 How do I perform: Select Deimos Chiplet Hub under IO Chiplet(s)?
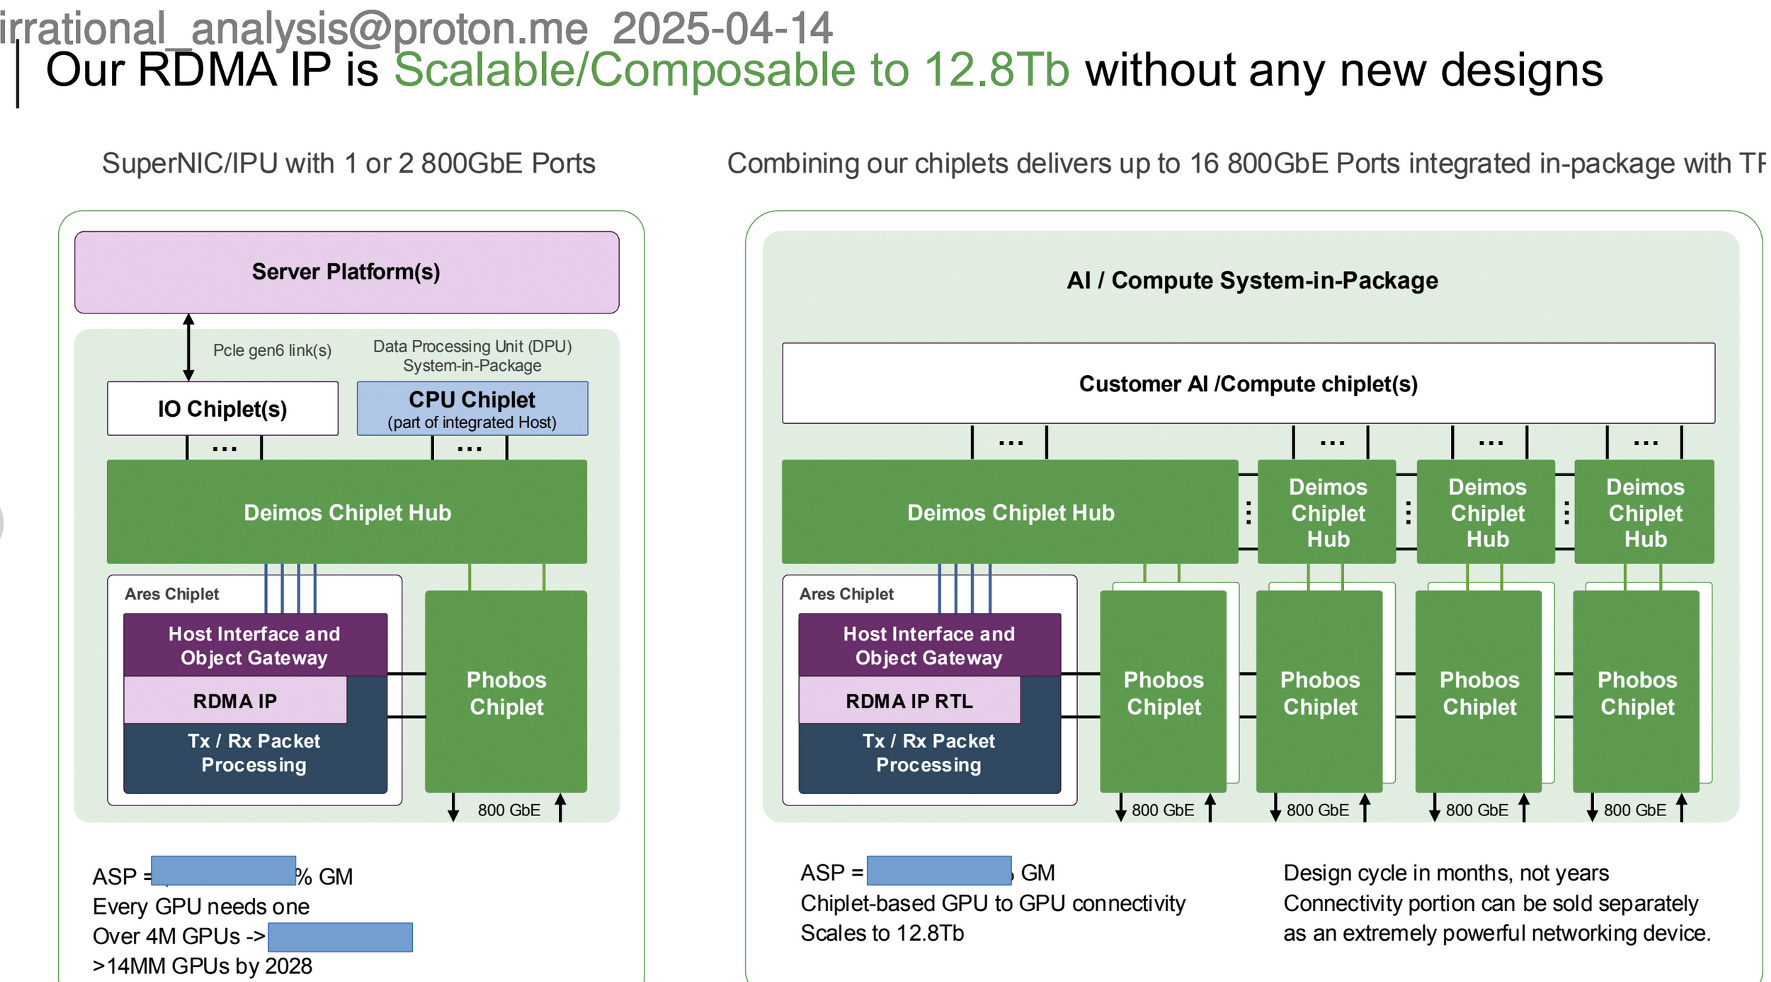tap(347, 512)
